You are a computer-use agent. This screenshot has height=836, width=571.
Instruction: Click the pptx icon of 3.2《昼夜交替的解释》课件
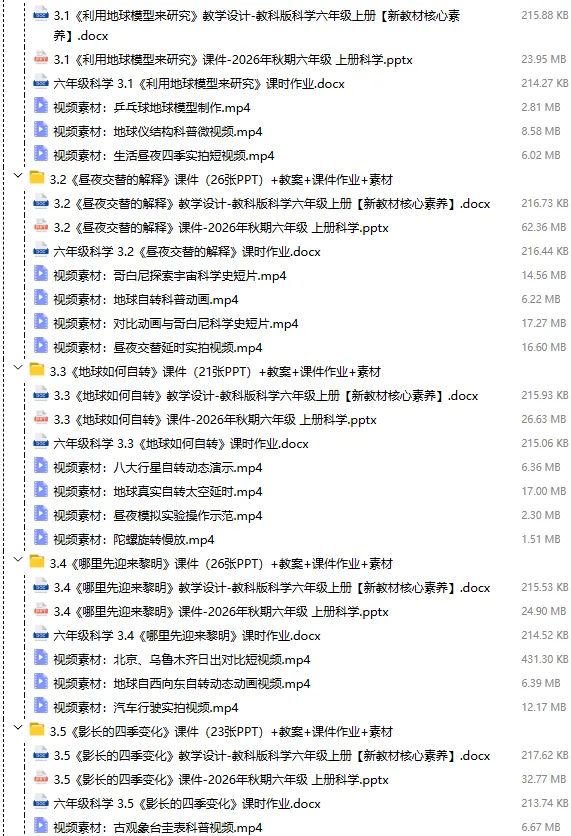click(x=41, y=227)
